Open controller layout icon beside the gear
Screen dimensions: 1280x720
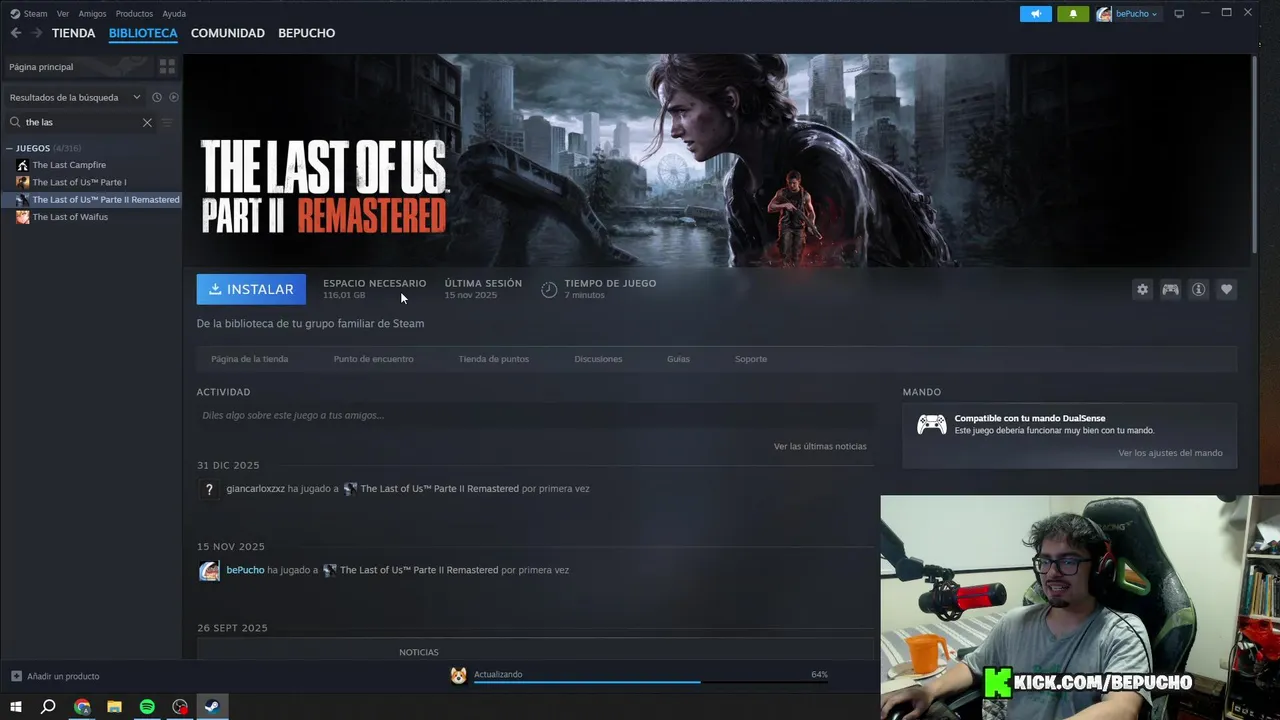(x=1170, y=289)
